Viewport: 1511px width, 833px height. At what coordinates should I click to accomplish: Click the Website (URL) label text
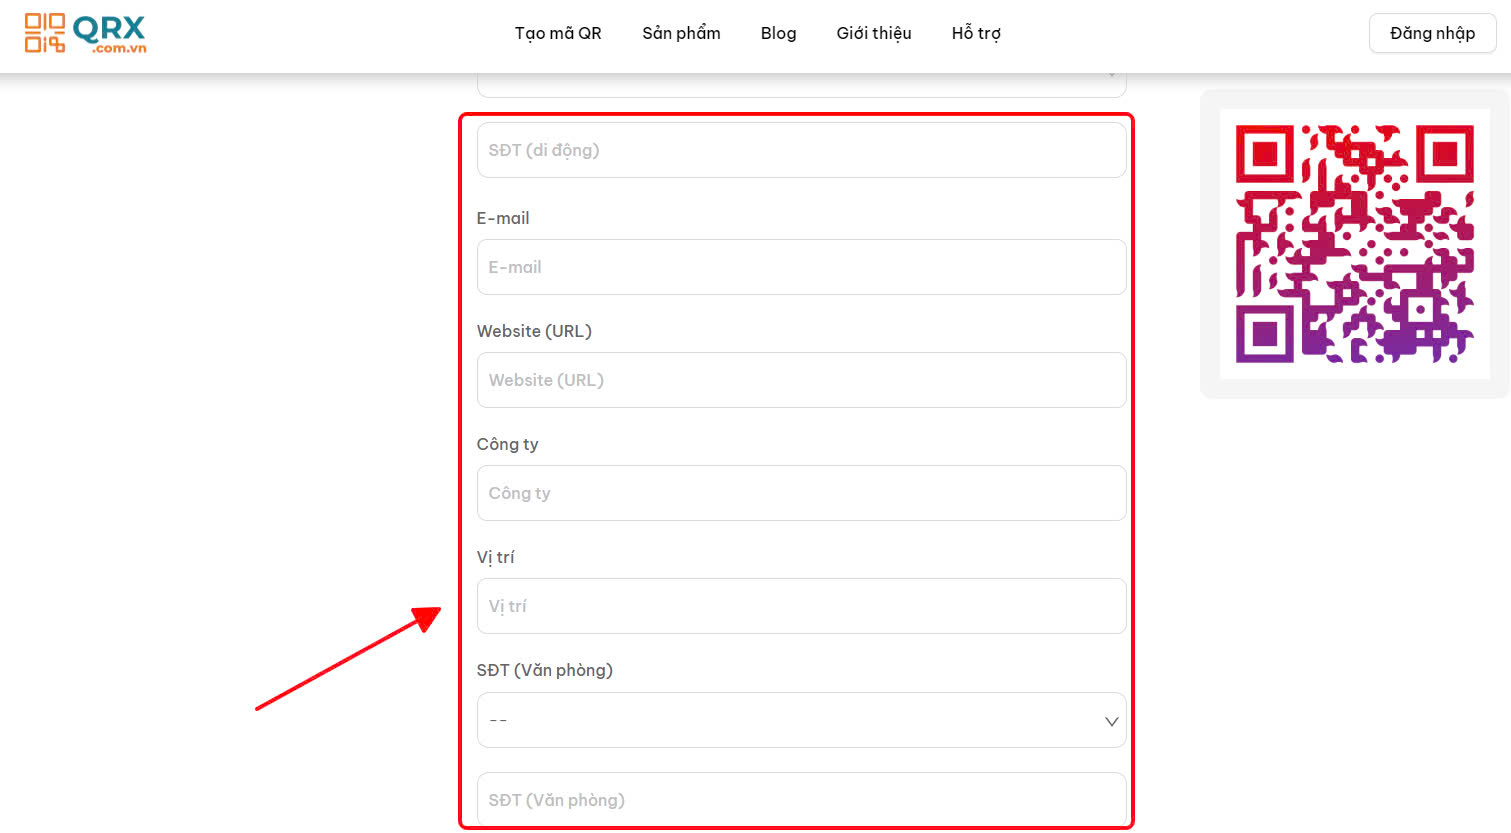point(534,331)
